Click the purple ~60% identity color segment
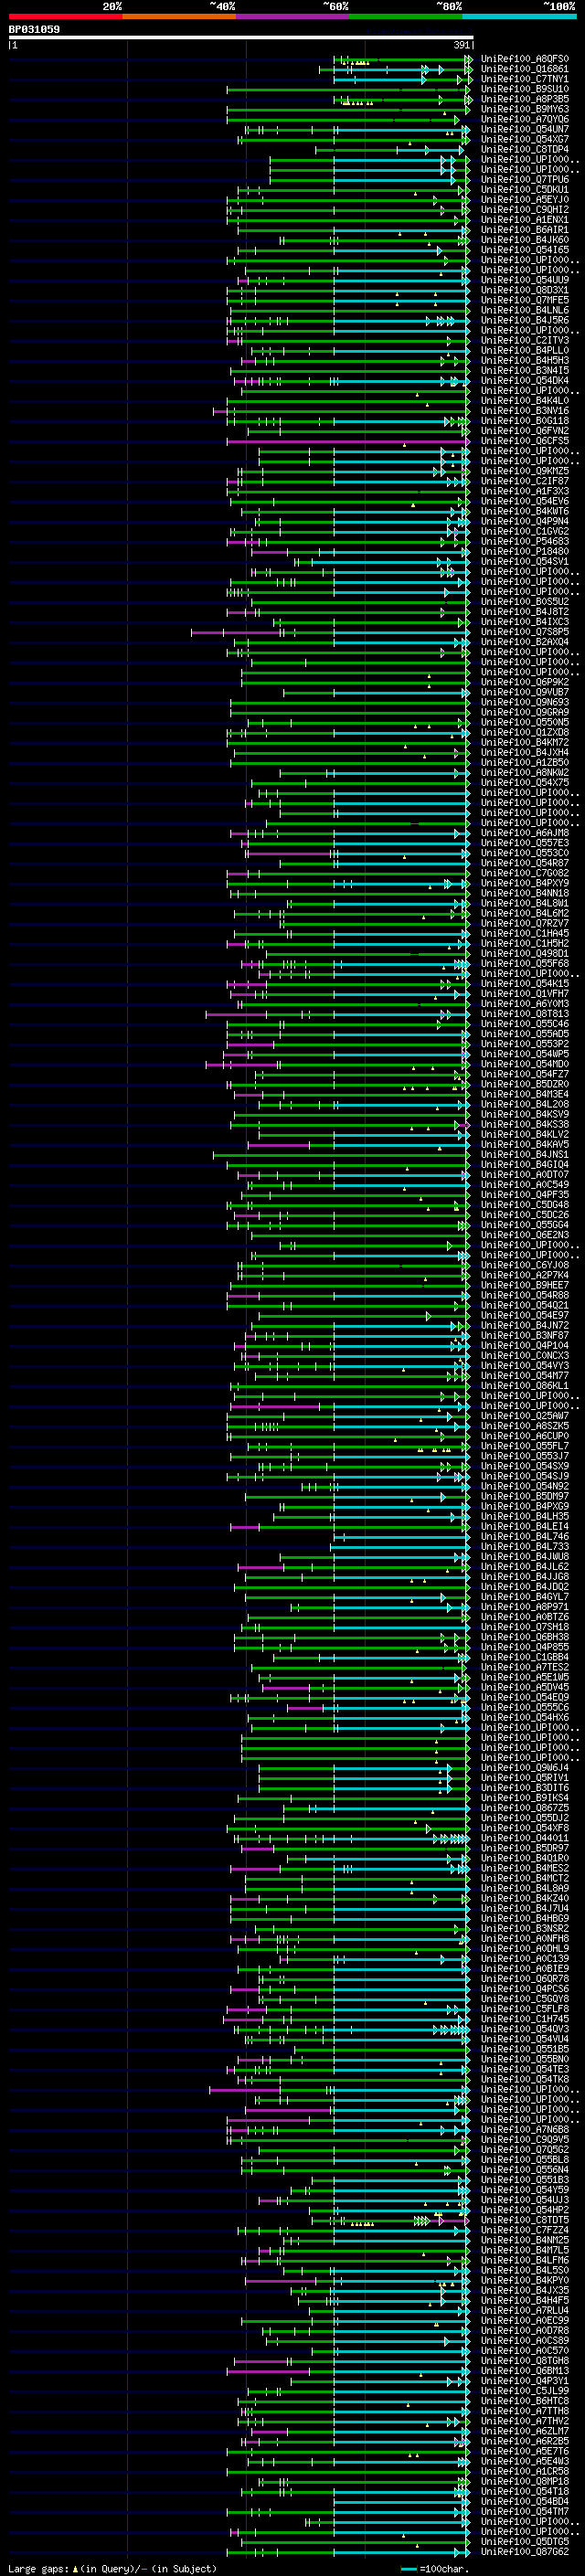The width and height of the screenshot is (585, 2576). [x=293, y=16]
